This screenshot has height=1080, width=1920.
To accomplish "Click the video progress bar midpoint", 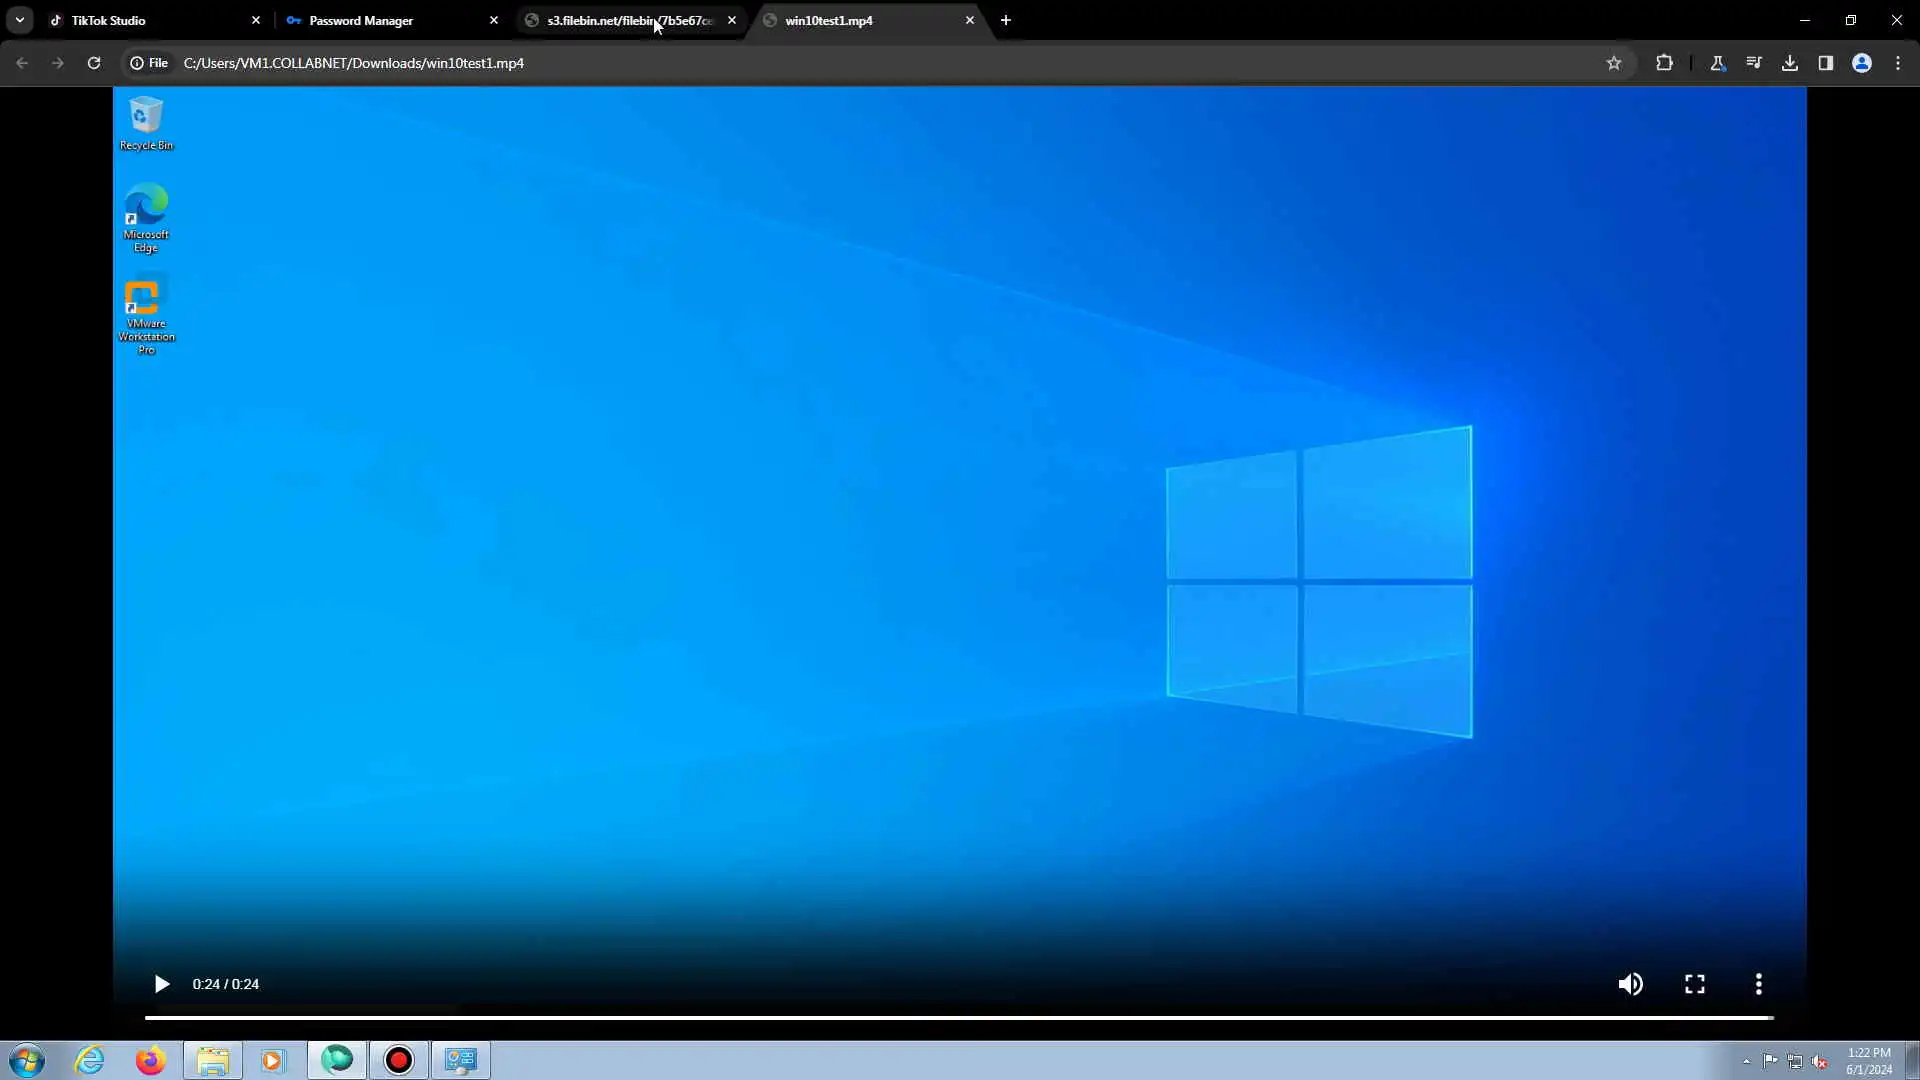I will pyautogui.click(x=959, y=1018).
